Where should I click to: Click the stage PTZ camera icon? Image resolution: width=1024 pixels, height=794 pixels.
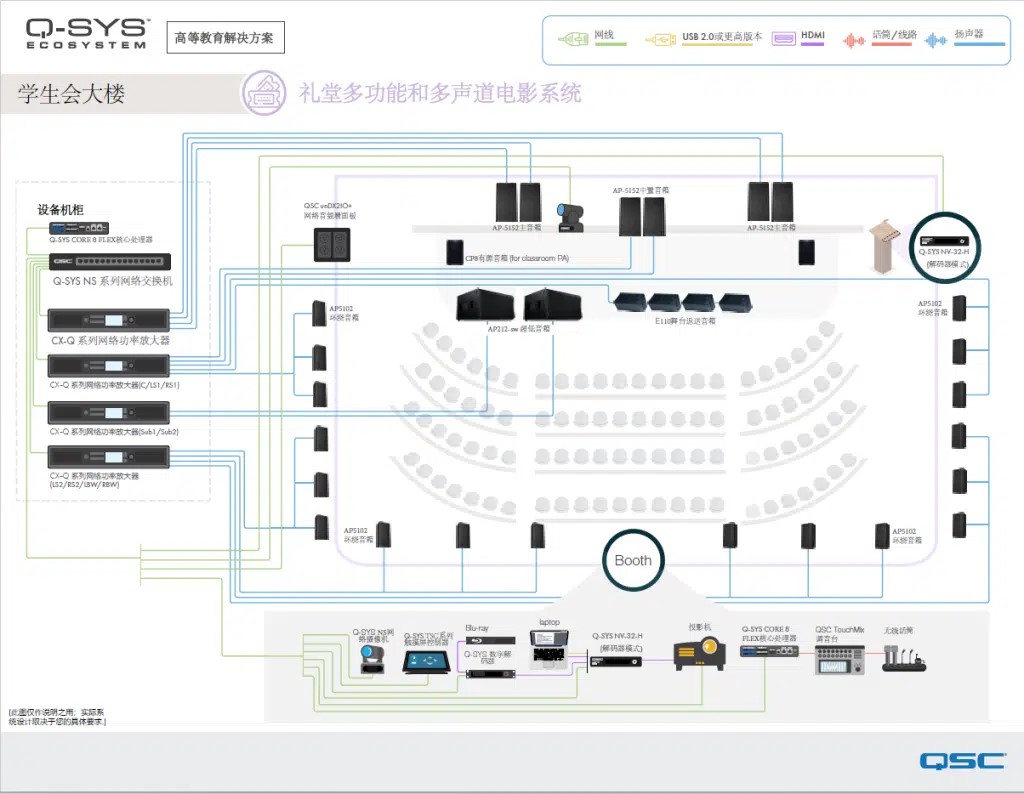point(570,217)
